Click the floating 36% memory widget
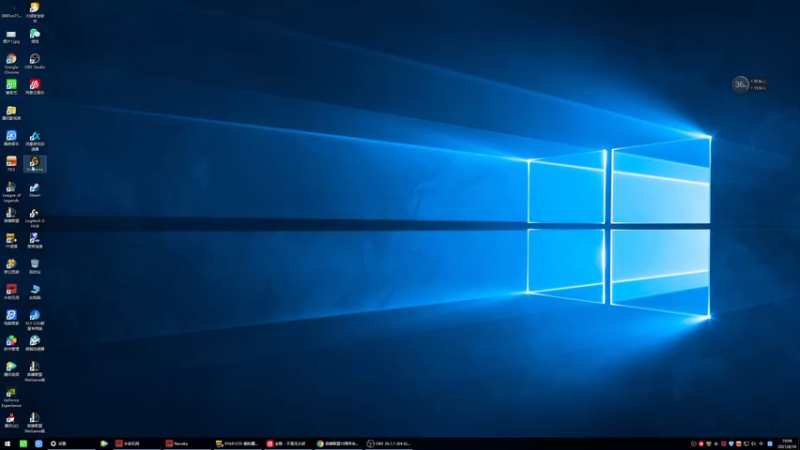 (749, 85)
